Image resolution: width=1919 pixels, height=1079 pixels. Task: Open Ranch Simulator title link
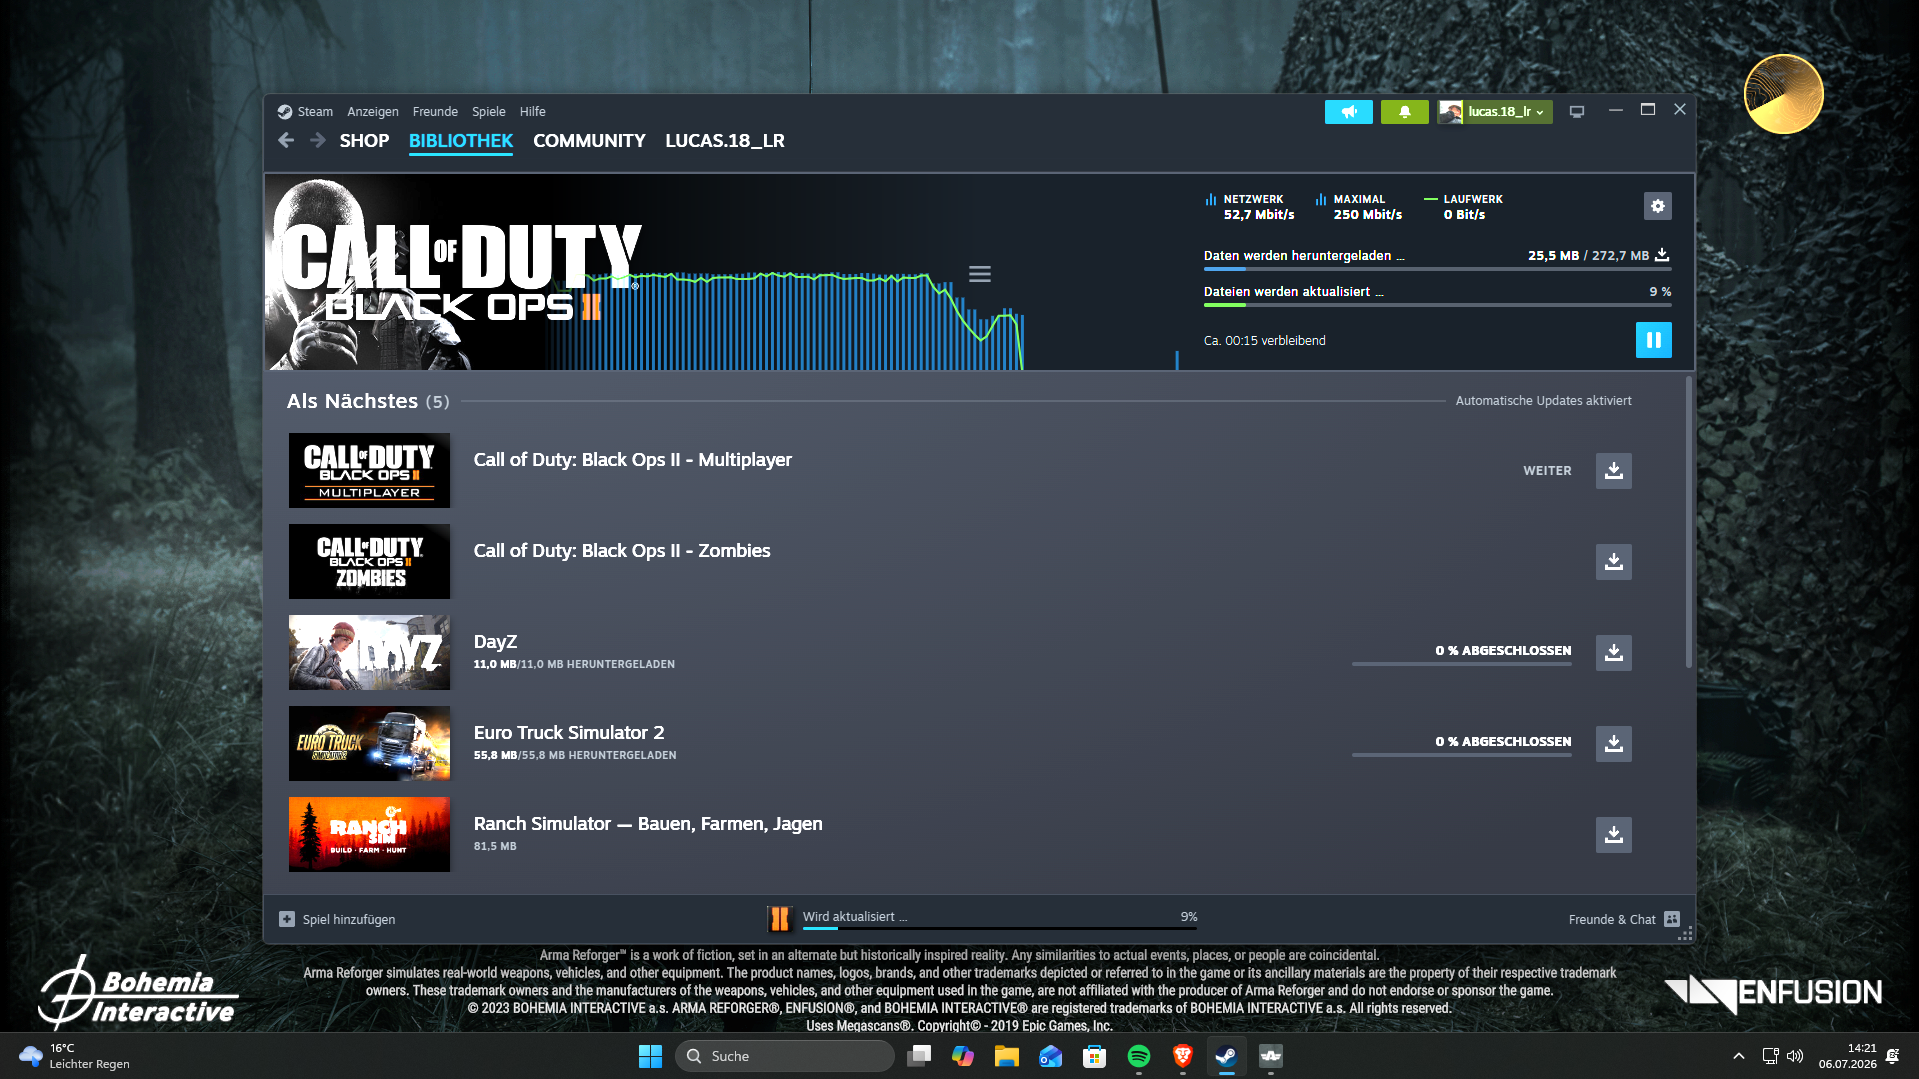click(x=648, y=824)
